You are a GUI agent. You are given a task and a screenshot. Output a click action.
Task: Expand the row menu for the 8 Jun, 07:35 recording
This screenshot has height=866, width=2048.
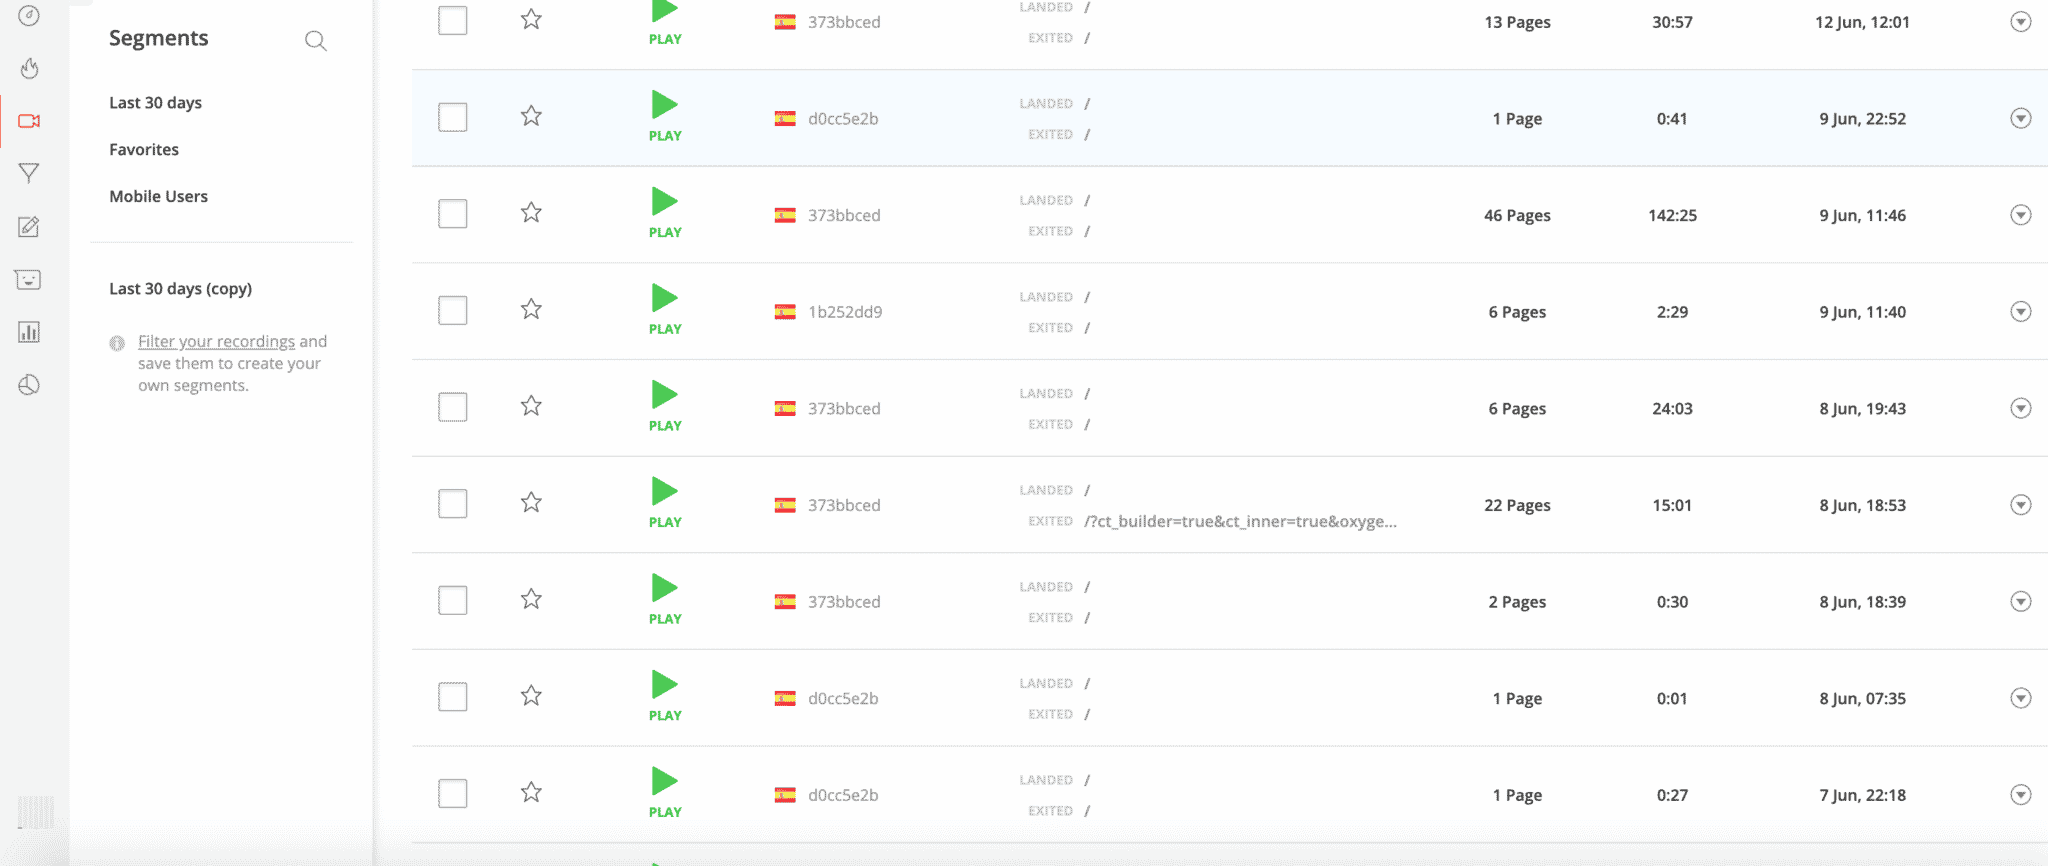click(x=2020, y=698)
